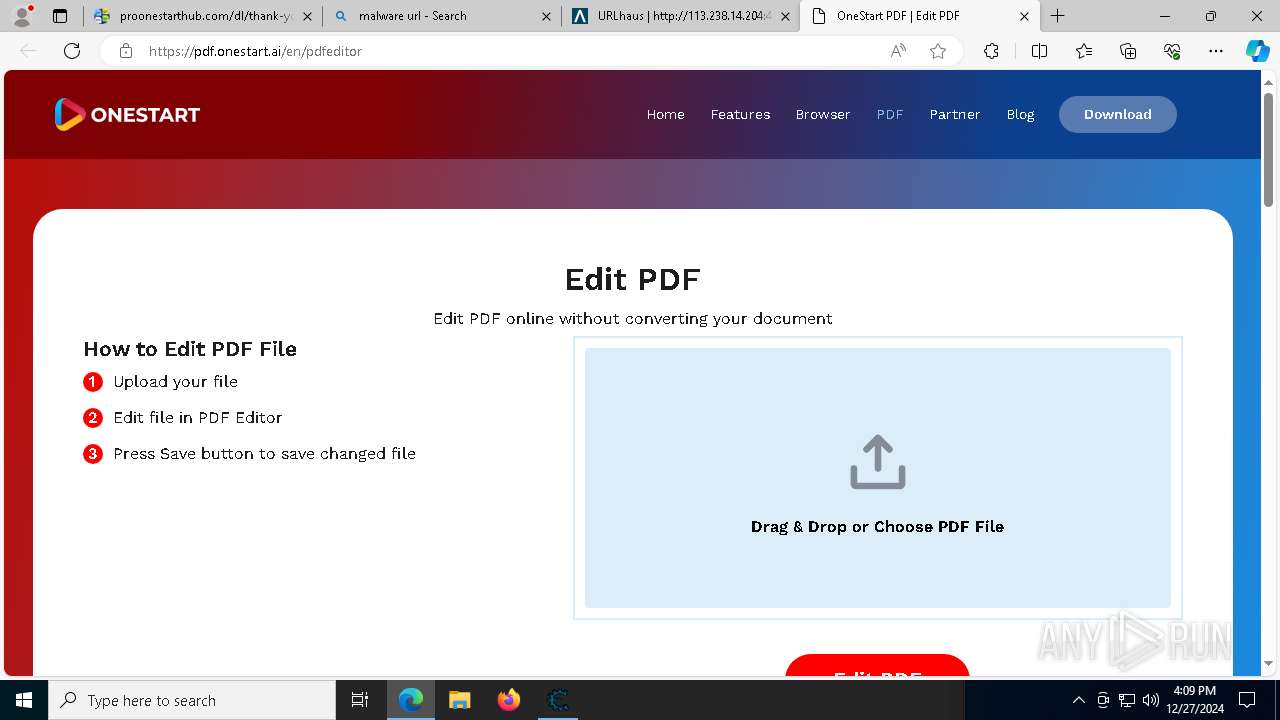Click the Edit PDF page heading
This screenshot has height=720, width=1280.
pos(632,278)
